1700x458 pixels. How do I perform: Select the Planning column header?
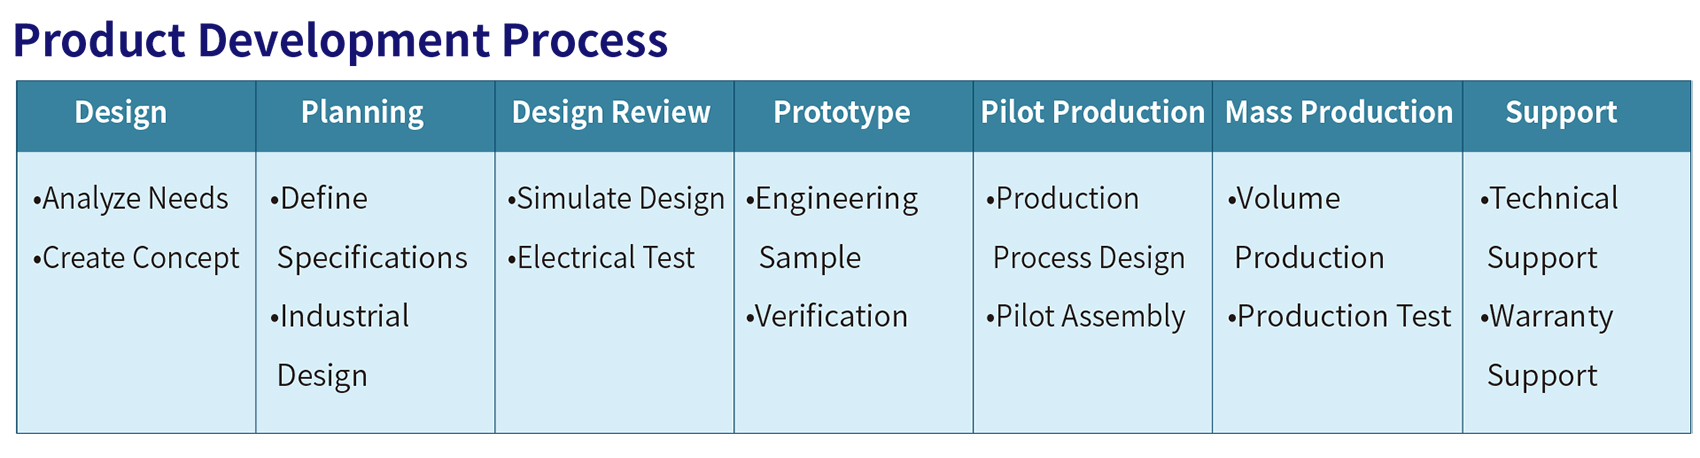(x=362, y=112)
